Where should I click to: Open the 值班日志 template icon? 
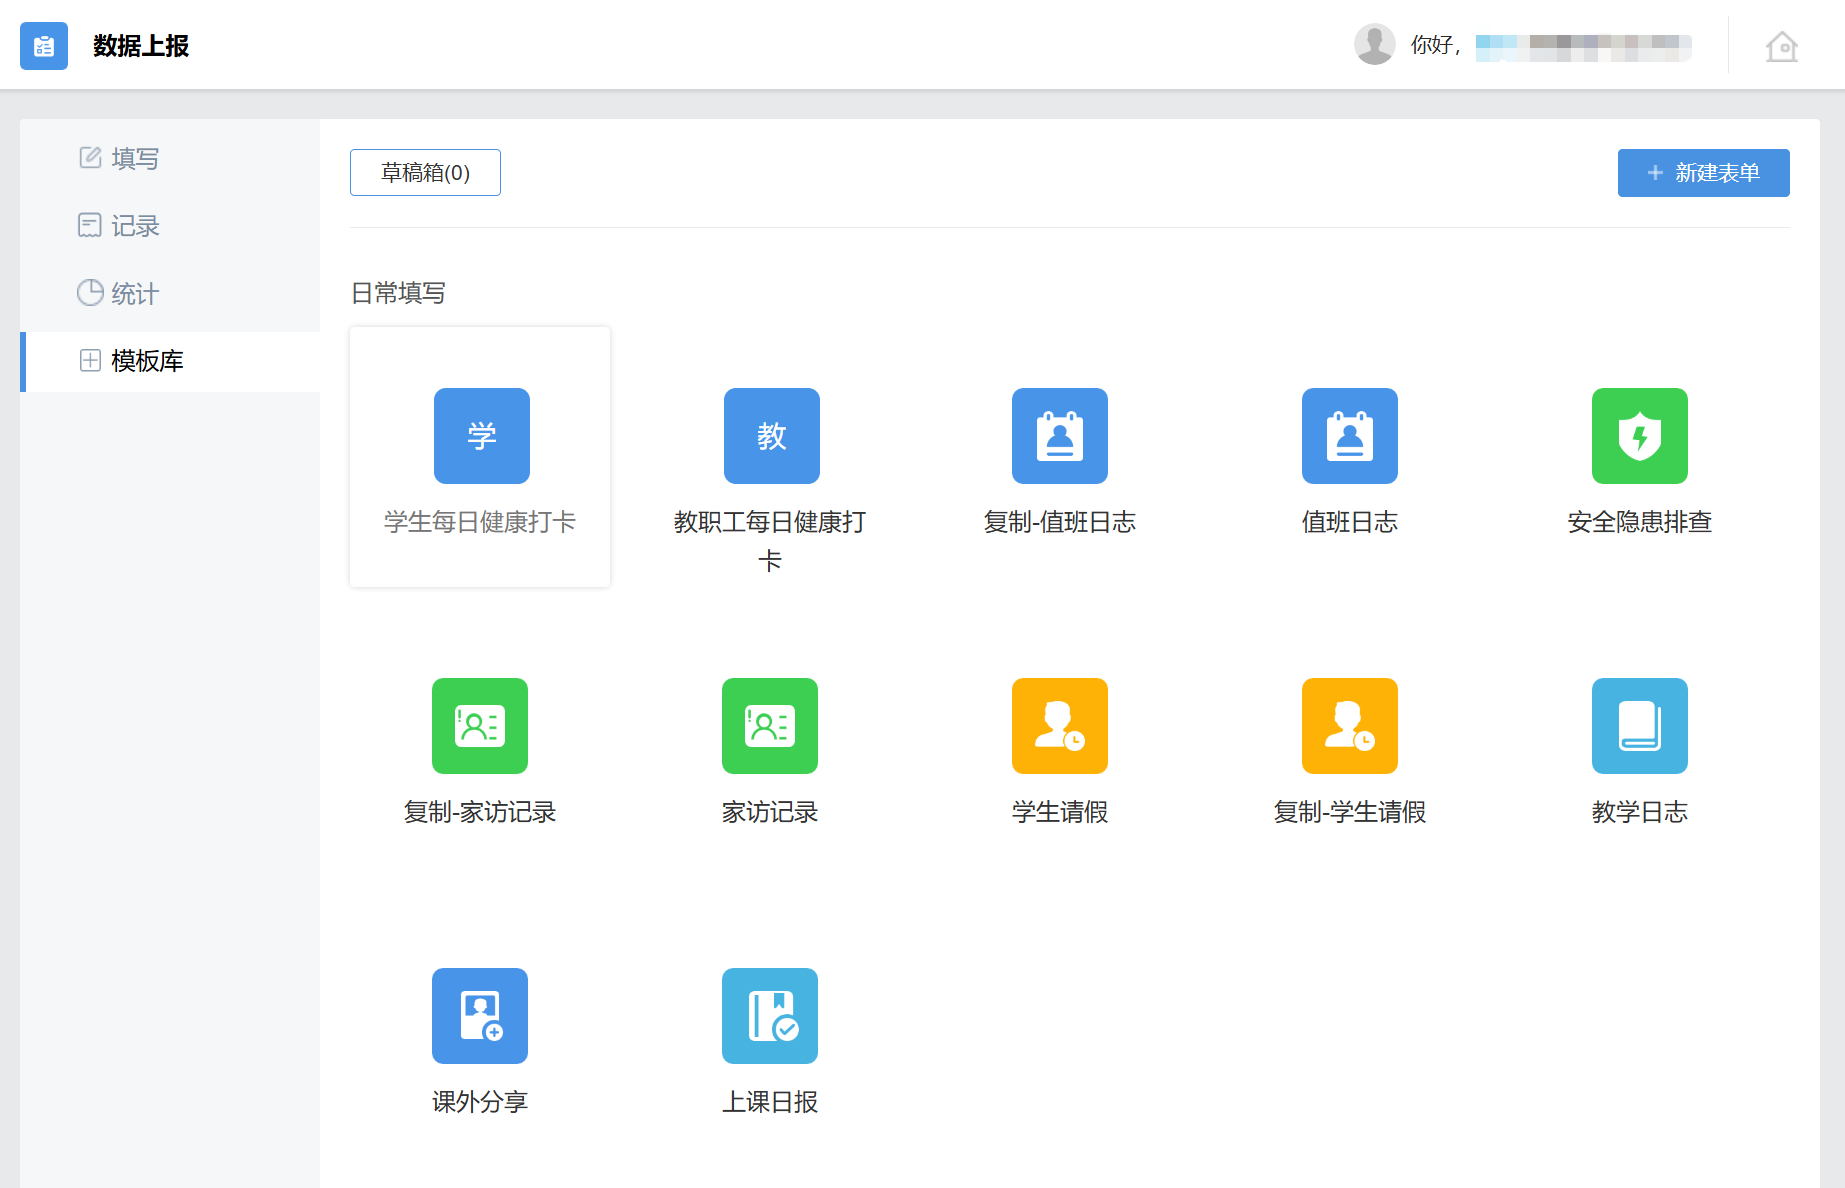(1349, 436)
